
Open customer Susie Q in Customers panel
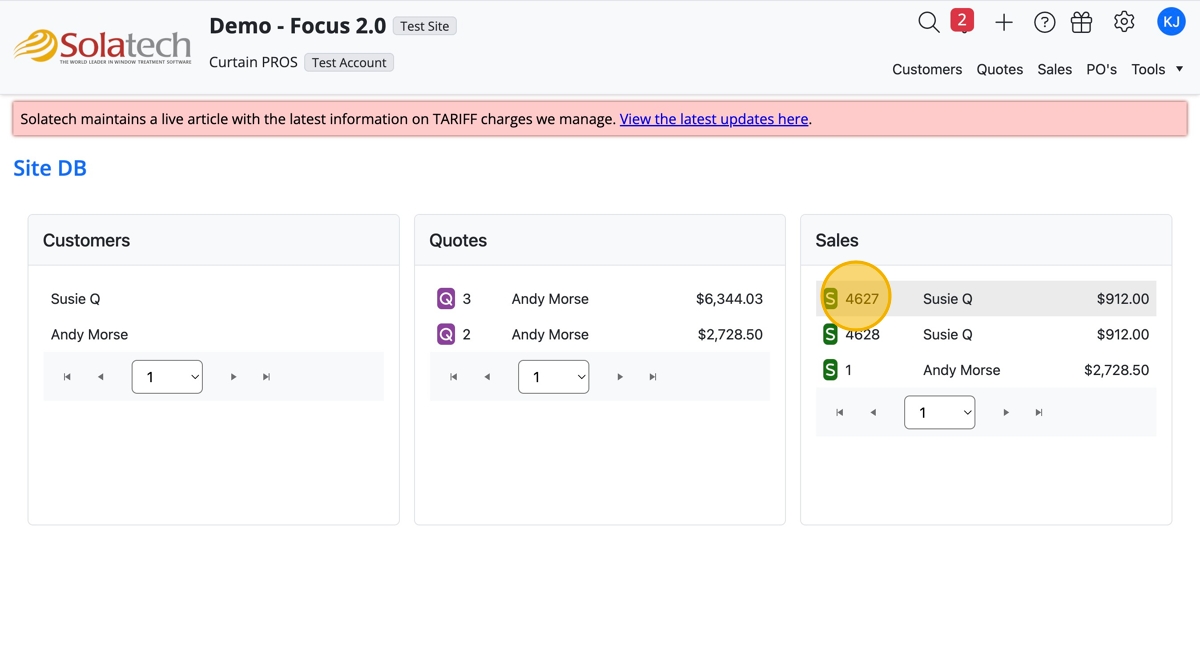(76, 299)
